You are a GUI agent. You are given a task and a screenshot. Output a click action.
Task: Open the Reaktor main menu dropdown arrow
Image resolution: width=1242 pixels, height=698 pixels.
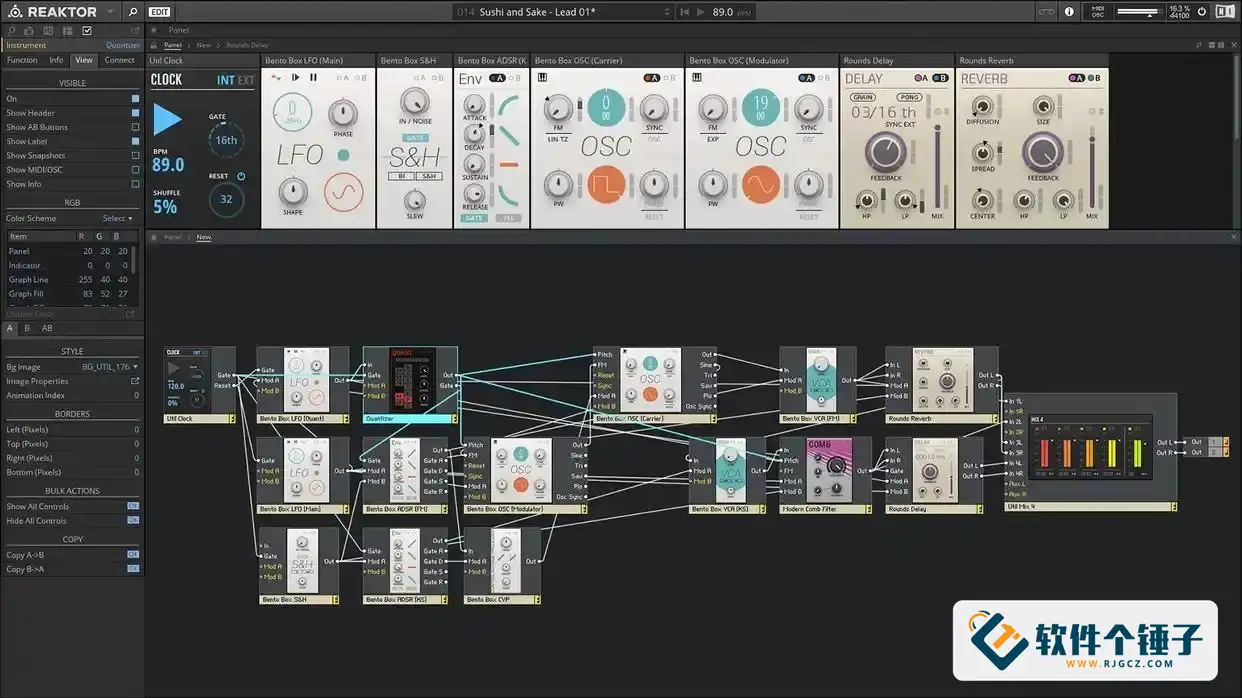[109, 12]
